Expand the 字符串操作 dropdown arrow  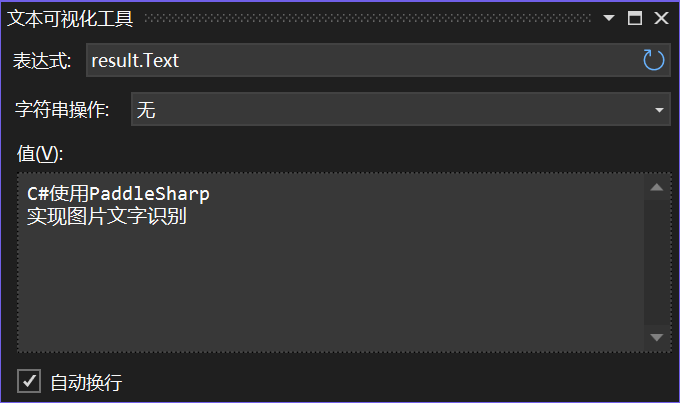coord(659,110)
